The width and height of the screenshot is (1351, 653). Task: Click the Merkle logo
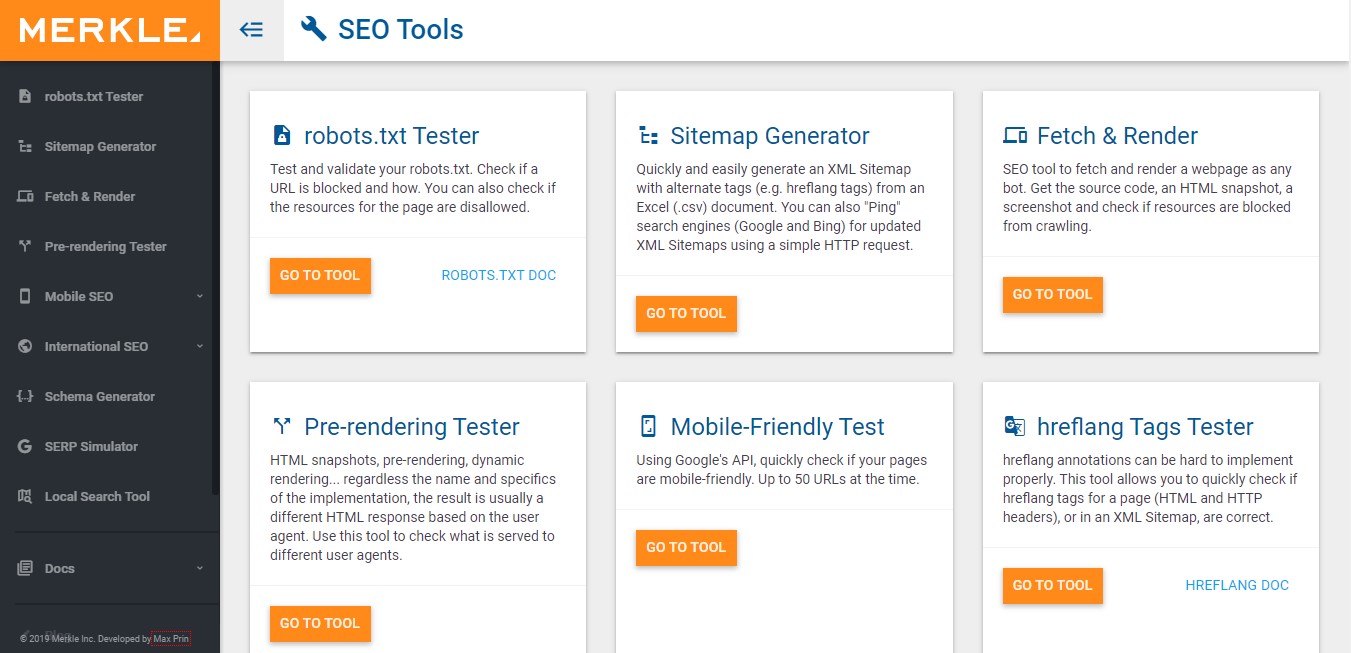[110, 30]
